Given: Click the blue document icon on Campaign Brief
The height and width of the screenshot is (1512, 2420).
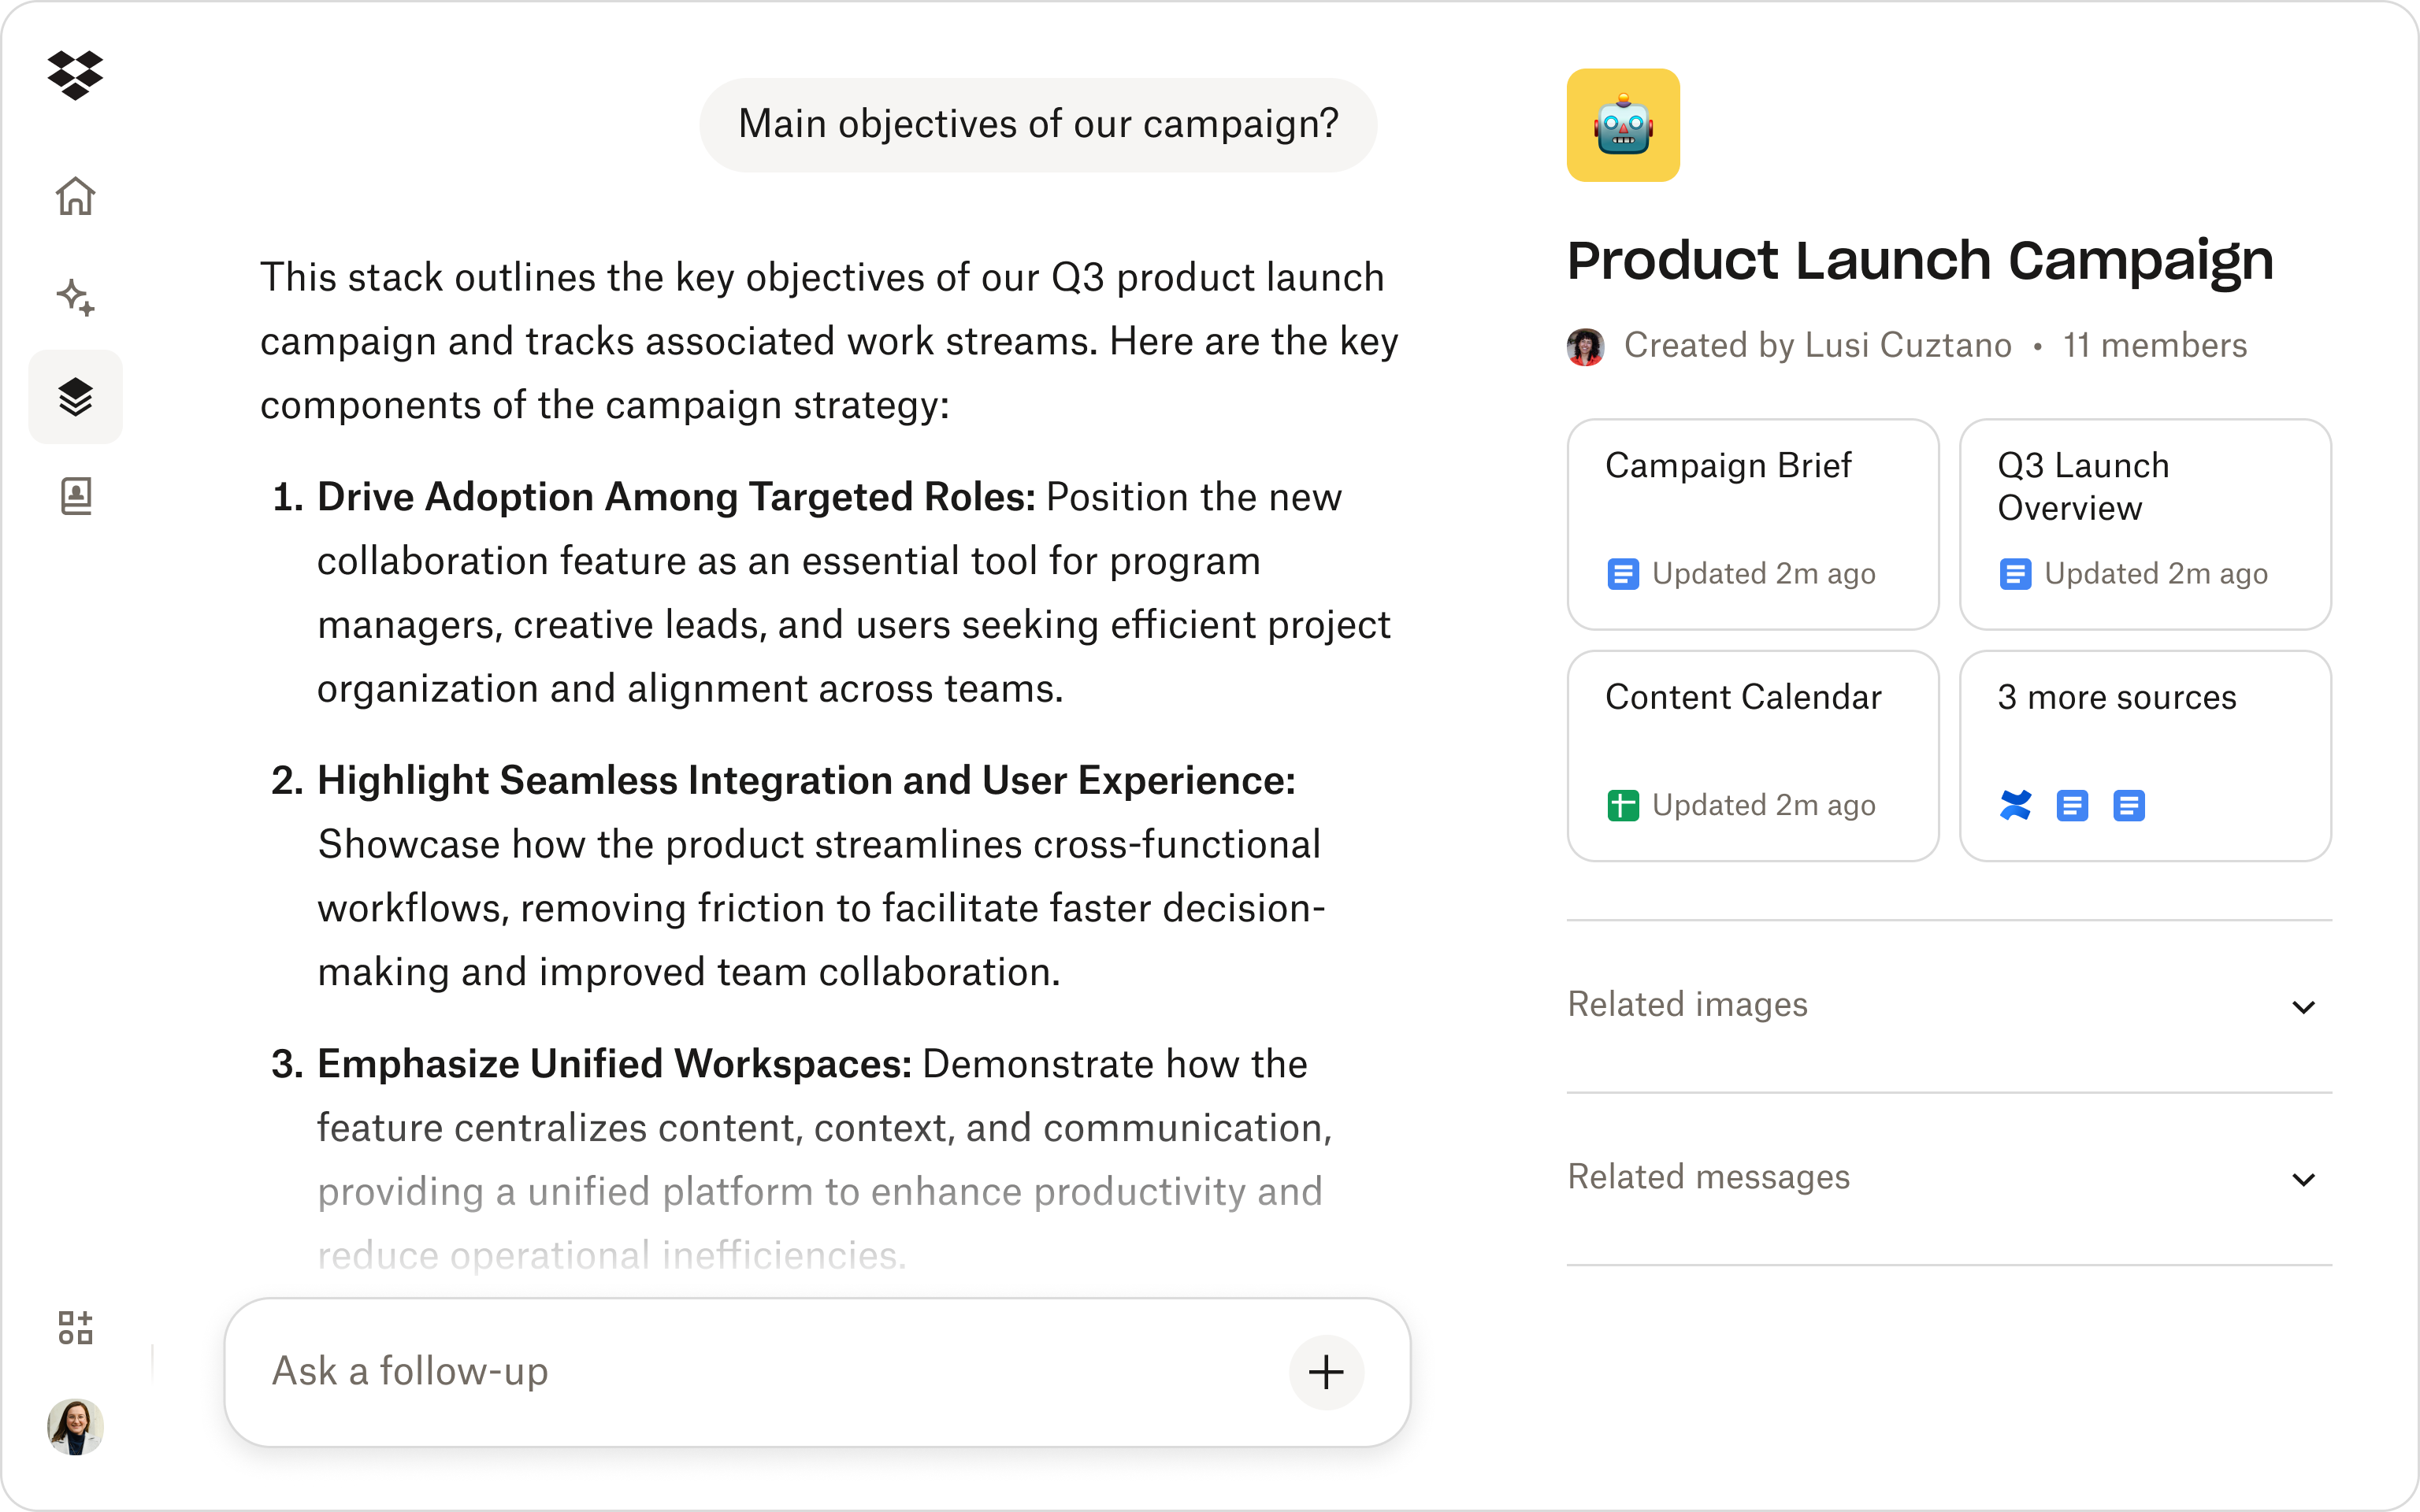Looking at the screenshot, I should (x=1624, y=573).
